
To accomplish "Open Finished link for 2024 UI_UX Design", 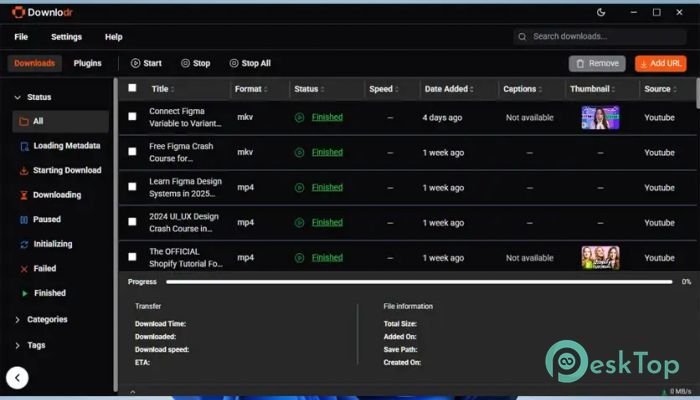I will [x=327, y=223].
